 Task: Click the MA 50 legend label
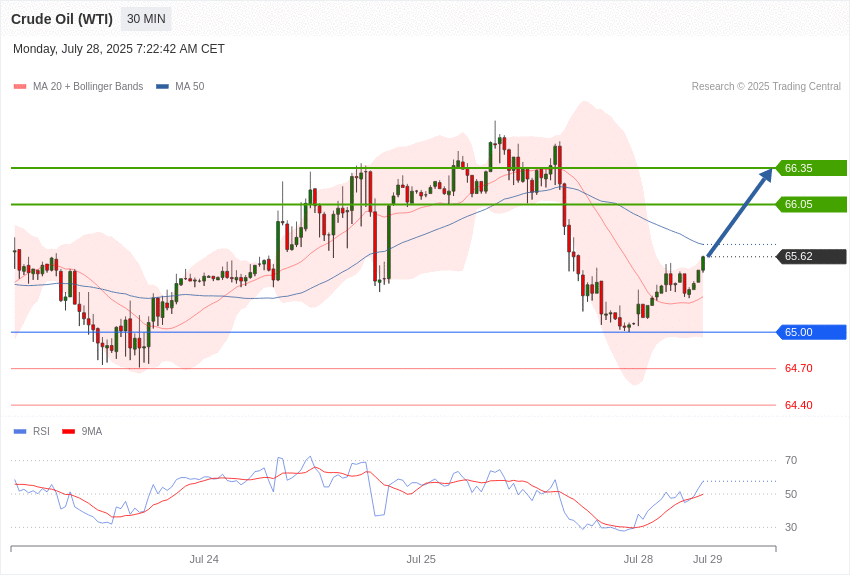pos(190,87)
